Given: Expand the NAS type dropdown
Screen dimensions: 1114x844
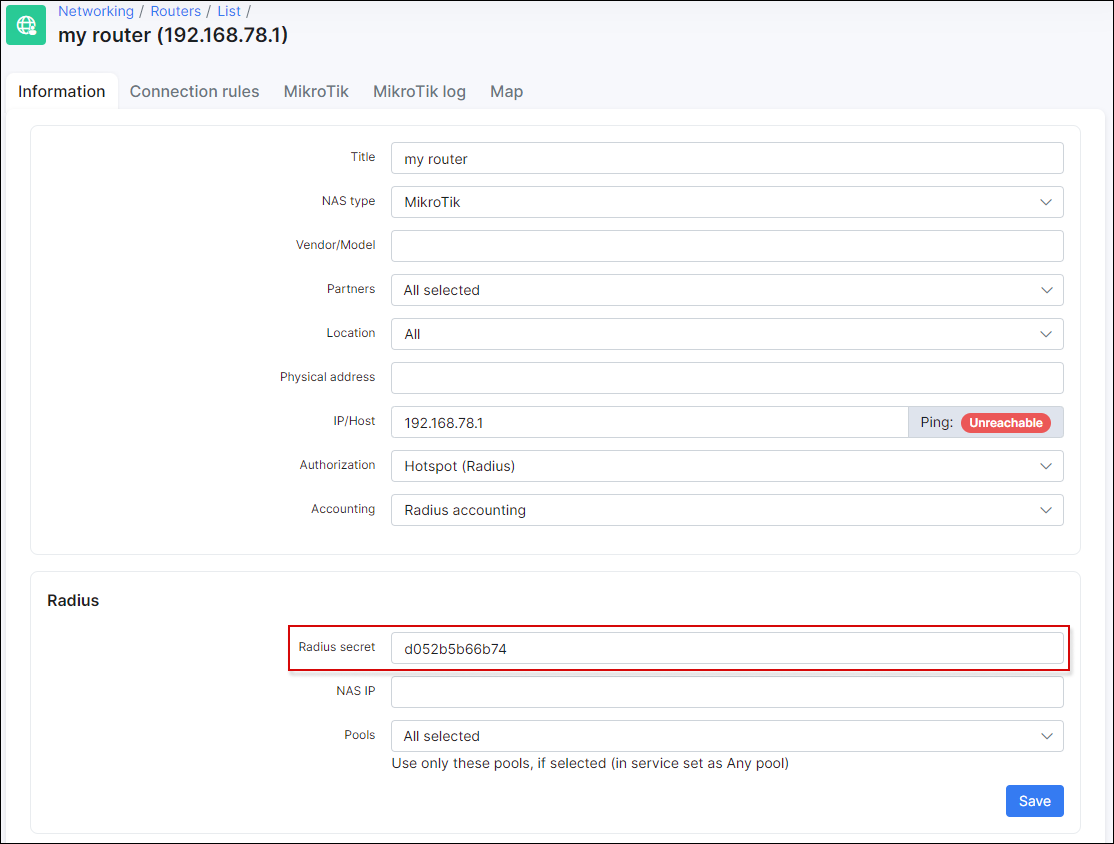Looking at the screenshot, I should click(x=727, y=202).
